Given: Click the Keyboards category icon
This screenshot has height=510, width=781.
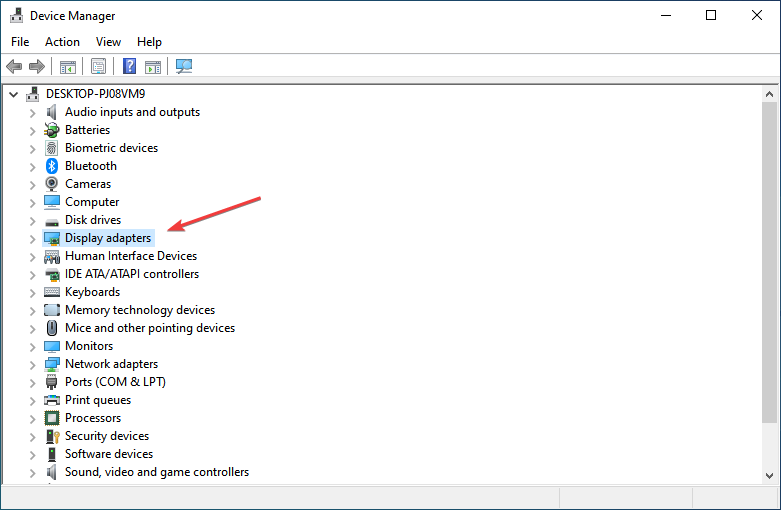Looking at the screenshot, I should (52, 292).
